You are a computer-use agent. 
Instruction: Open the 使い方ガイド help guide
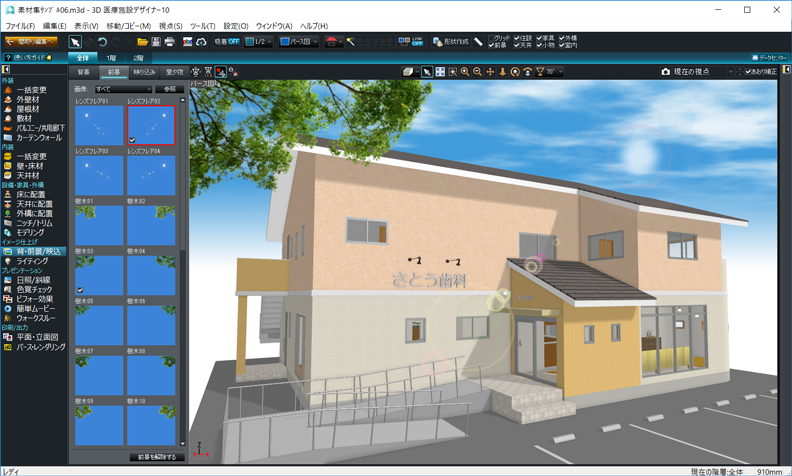pyautogui.click(x=28, y=58)
